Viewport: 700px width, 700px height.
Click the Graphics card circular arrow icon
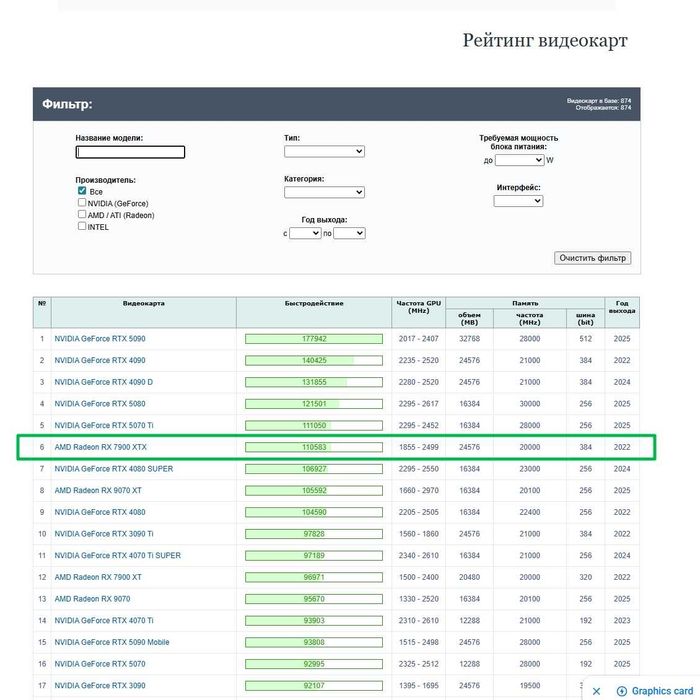(x=621, y=691)
